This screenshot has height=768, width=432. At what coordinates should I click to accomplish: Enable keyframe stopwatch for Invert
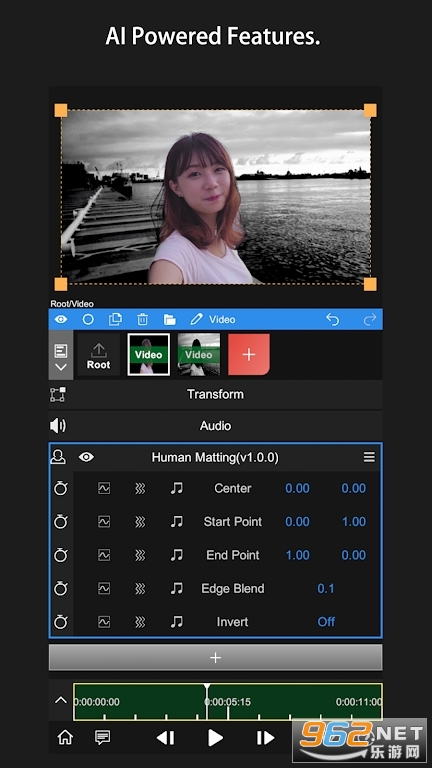point(61,622)
